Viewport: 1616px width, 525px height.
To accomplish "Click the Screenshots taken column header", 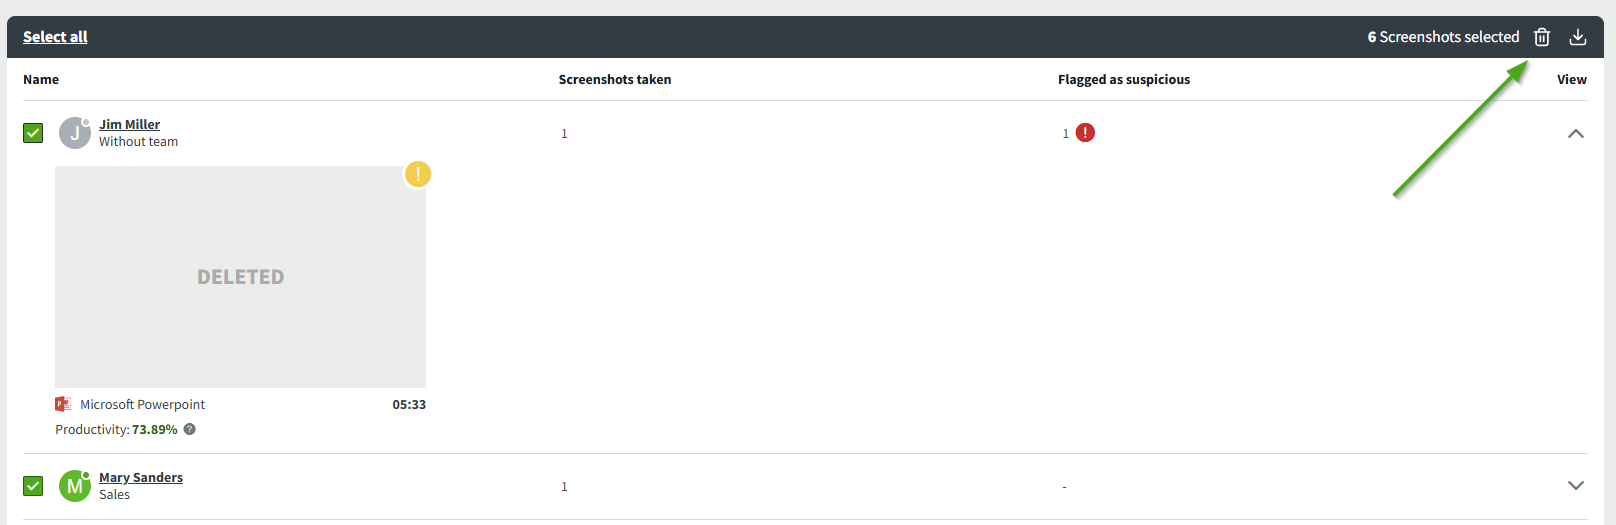I will pos(615,79).
